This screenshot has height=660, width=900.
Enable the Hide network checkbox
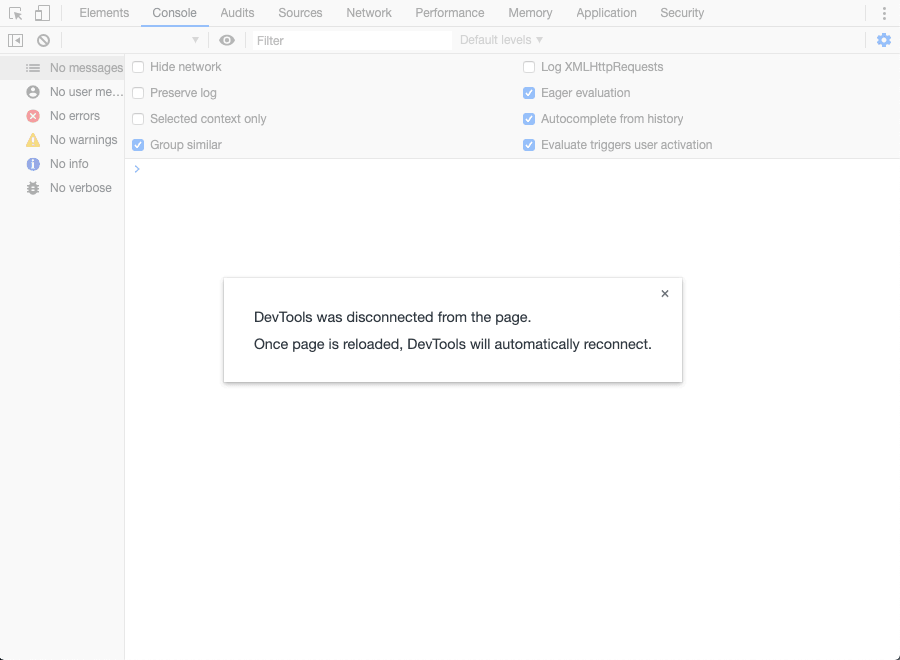tap(139, 67)
